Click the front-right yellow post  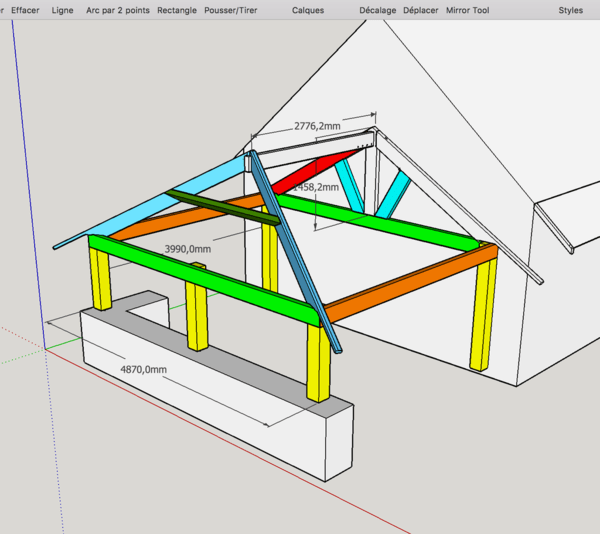click(x=318, y=361)
